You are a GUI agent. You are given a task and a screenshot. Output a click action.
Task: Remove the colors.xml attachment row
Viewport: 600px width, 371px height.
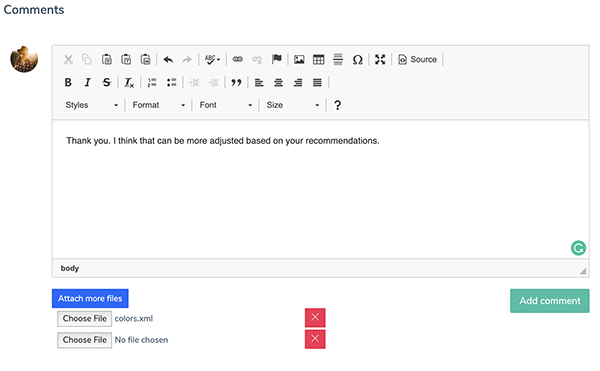point(315,317)
